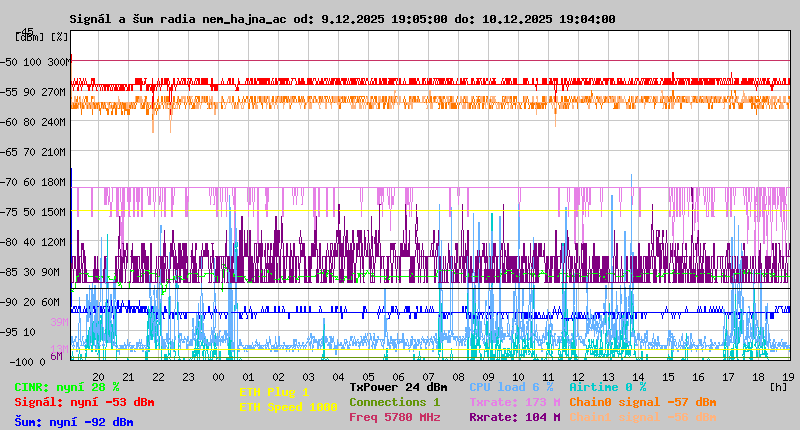800x430 pixels.
Task: Click the CINR legend label
Action: pyautogui.click(x=66, y=387)
